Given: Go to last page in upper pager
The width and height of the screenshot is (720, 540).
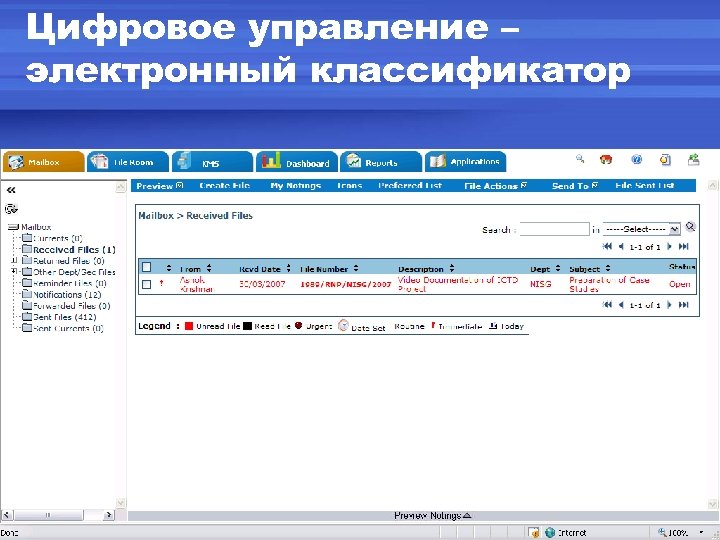Looking at the screenshot, I should [x=684, y=247].
